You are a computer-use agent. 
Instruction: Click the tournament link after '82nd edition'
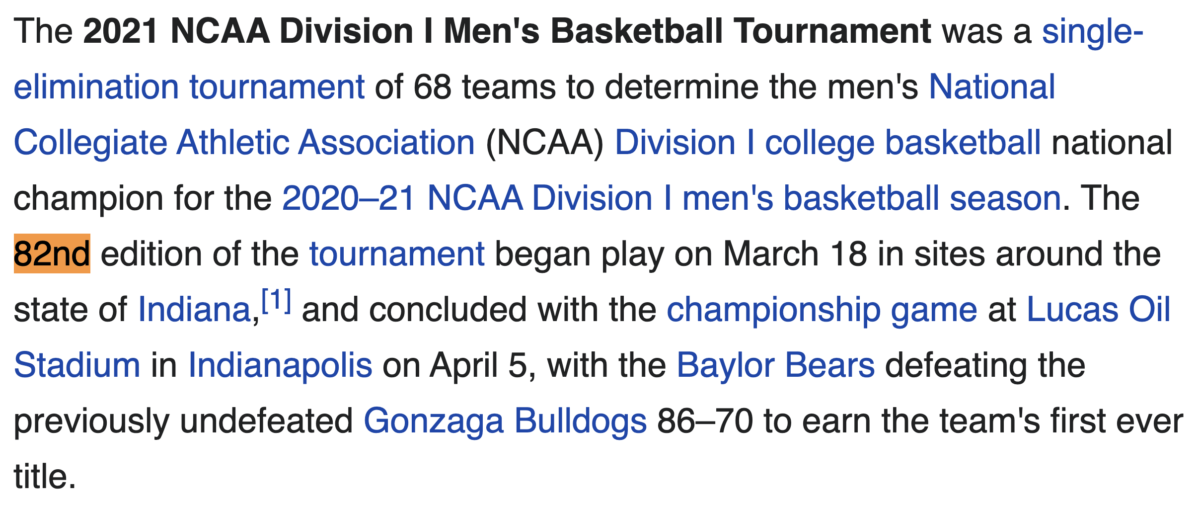[397, 254]
